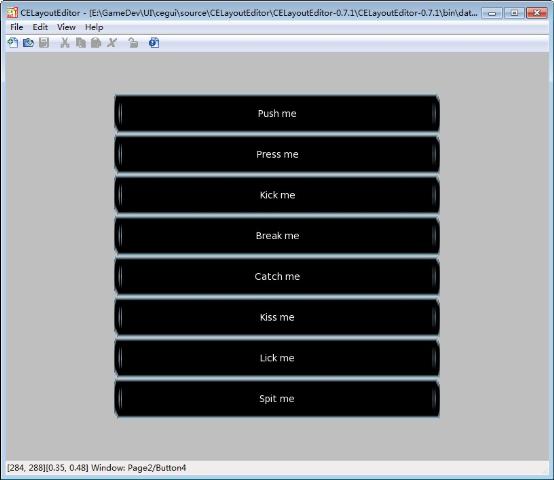
Task: Click the status bar window info text
Action: (x=96, y=468)
